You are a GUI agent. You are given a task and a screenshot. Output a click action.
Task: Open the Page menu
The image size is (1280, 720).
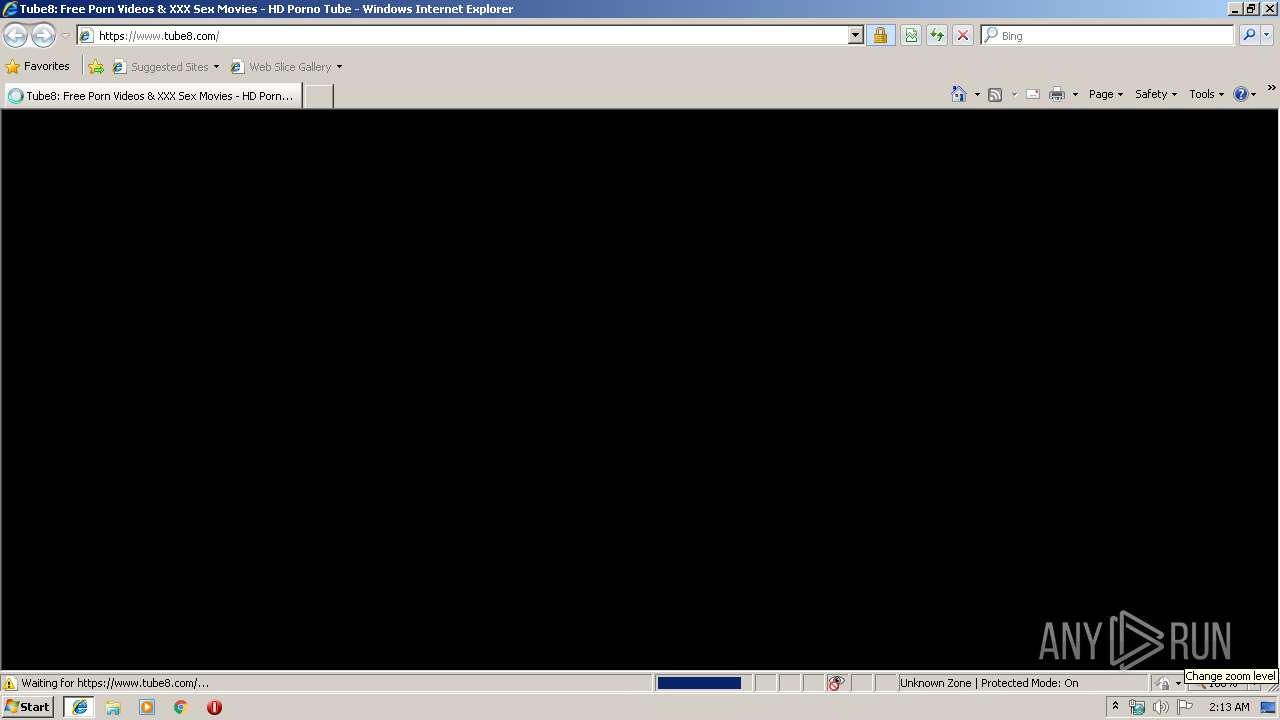click(1106, 94)
